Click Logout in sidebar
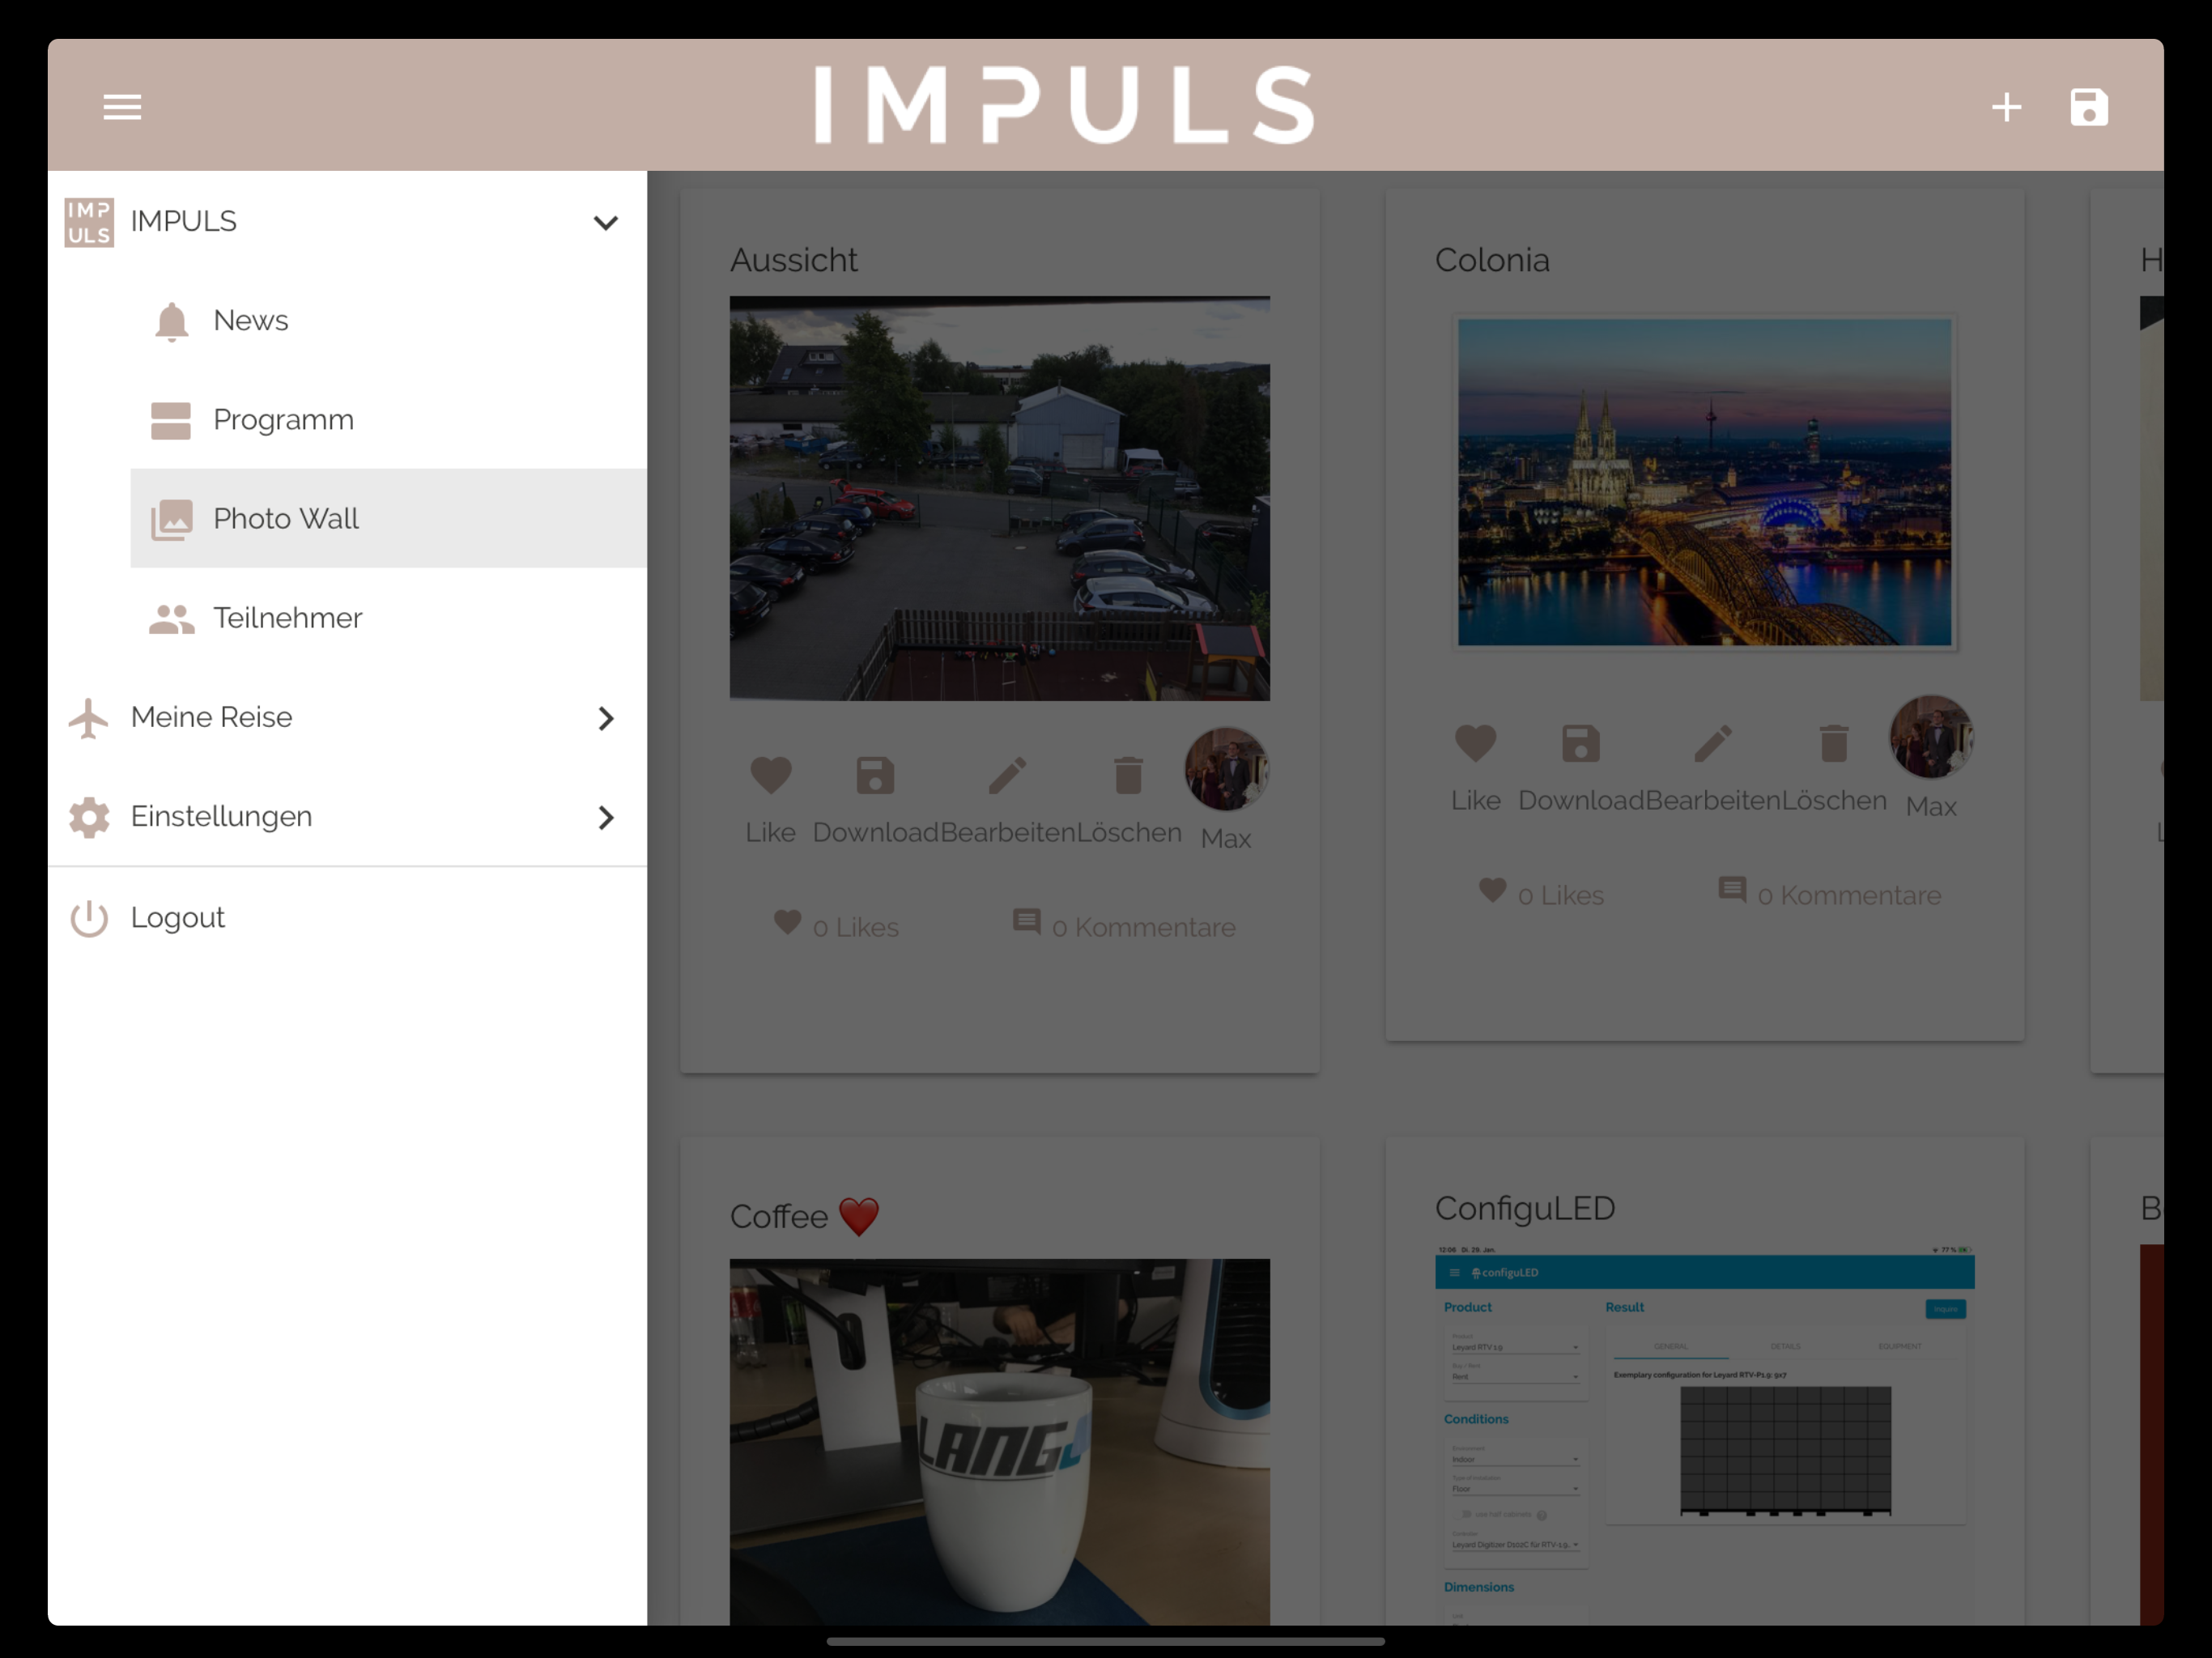This screenshot has width=2212, height=1658. click(x=347, y=917)
